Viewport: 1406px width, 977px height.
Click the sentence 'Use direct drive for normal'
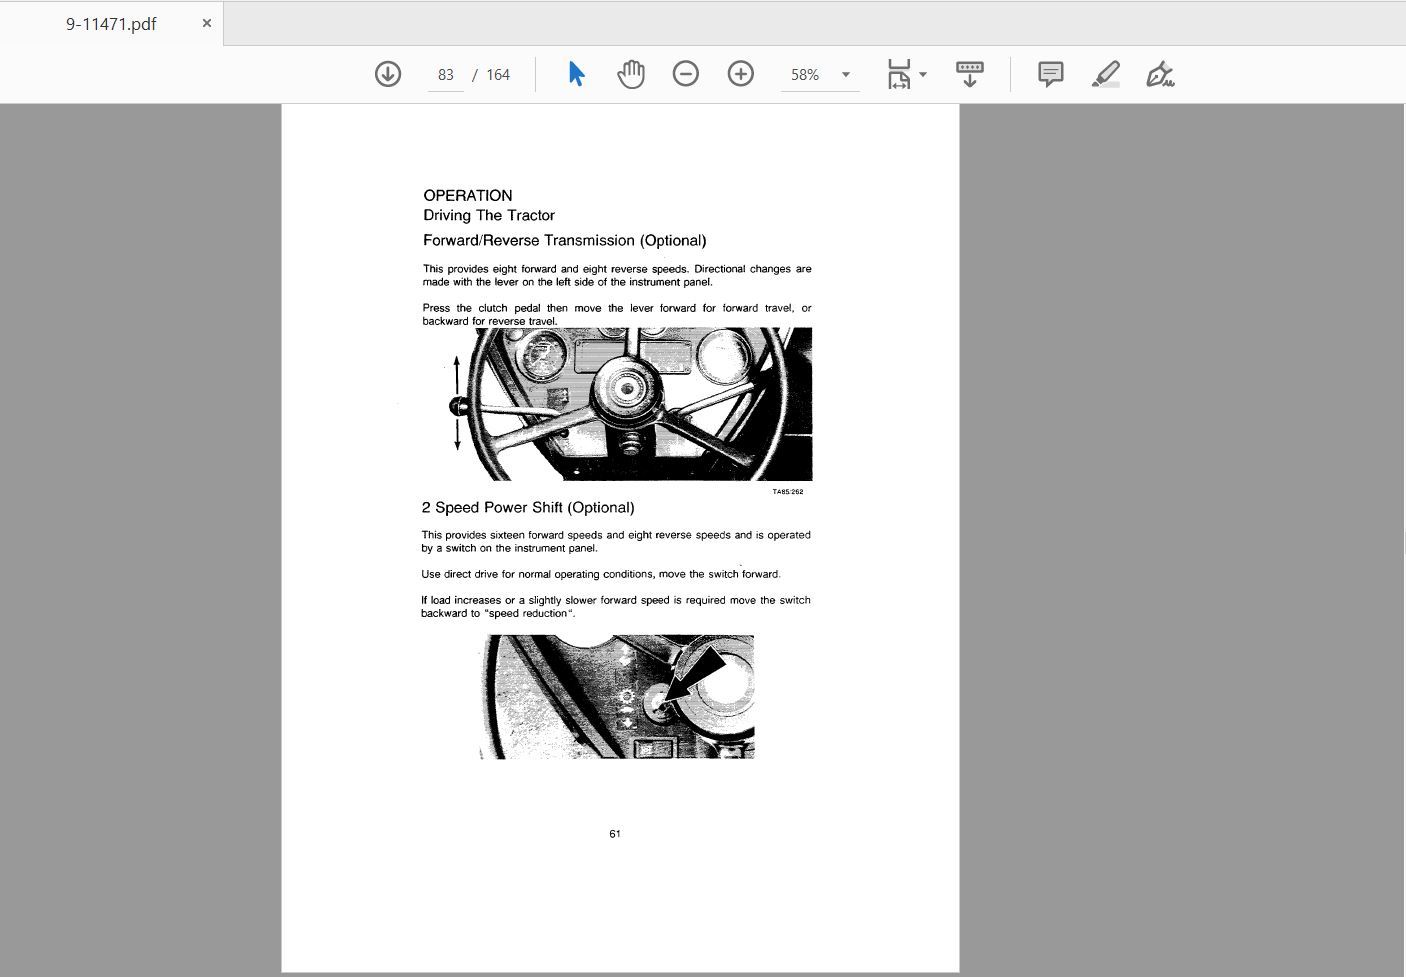click(601, 574)
